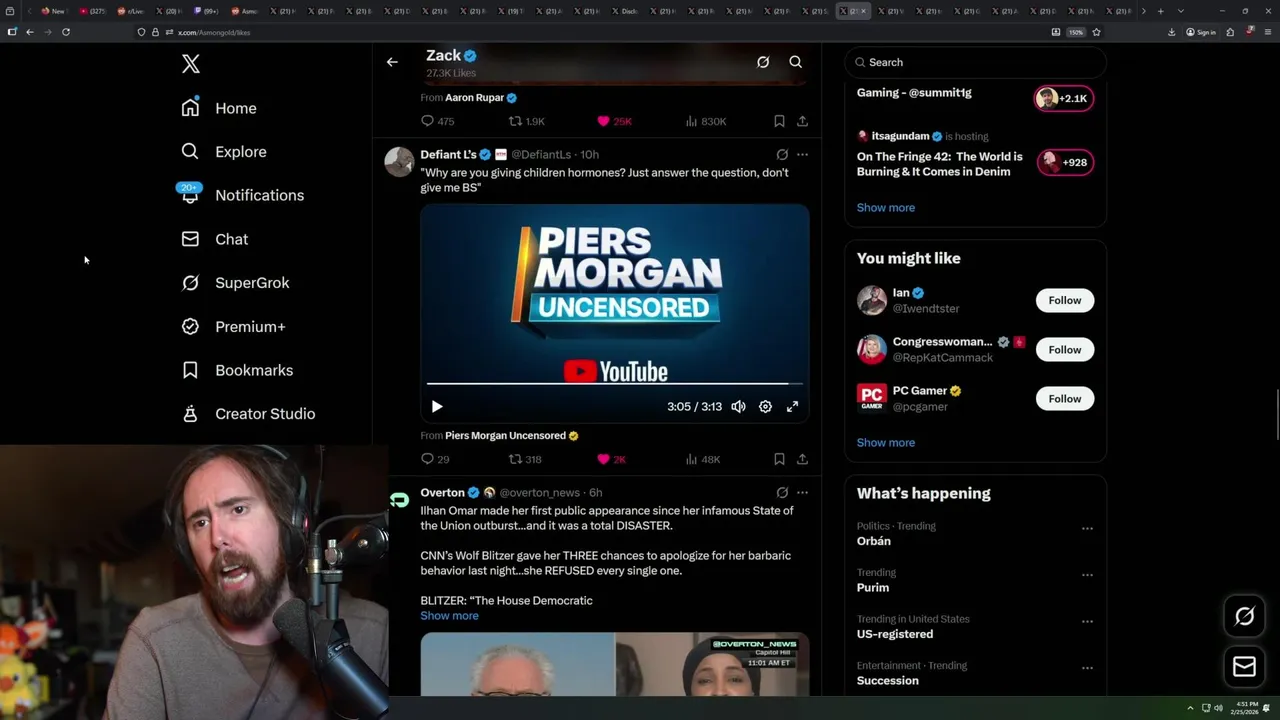This screenshot has width=1280, height=720.
Task: Open the Overton news video thumbnail
Action: tap(615, 664)
